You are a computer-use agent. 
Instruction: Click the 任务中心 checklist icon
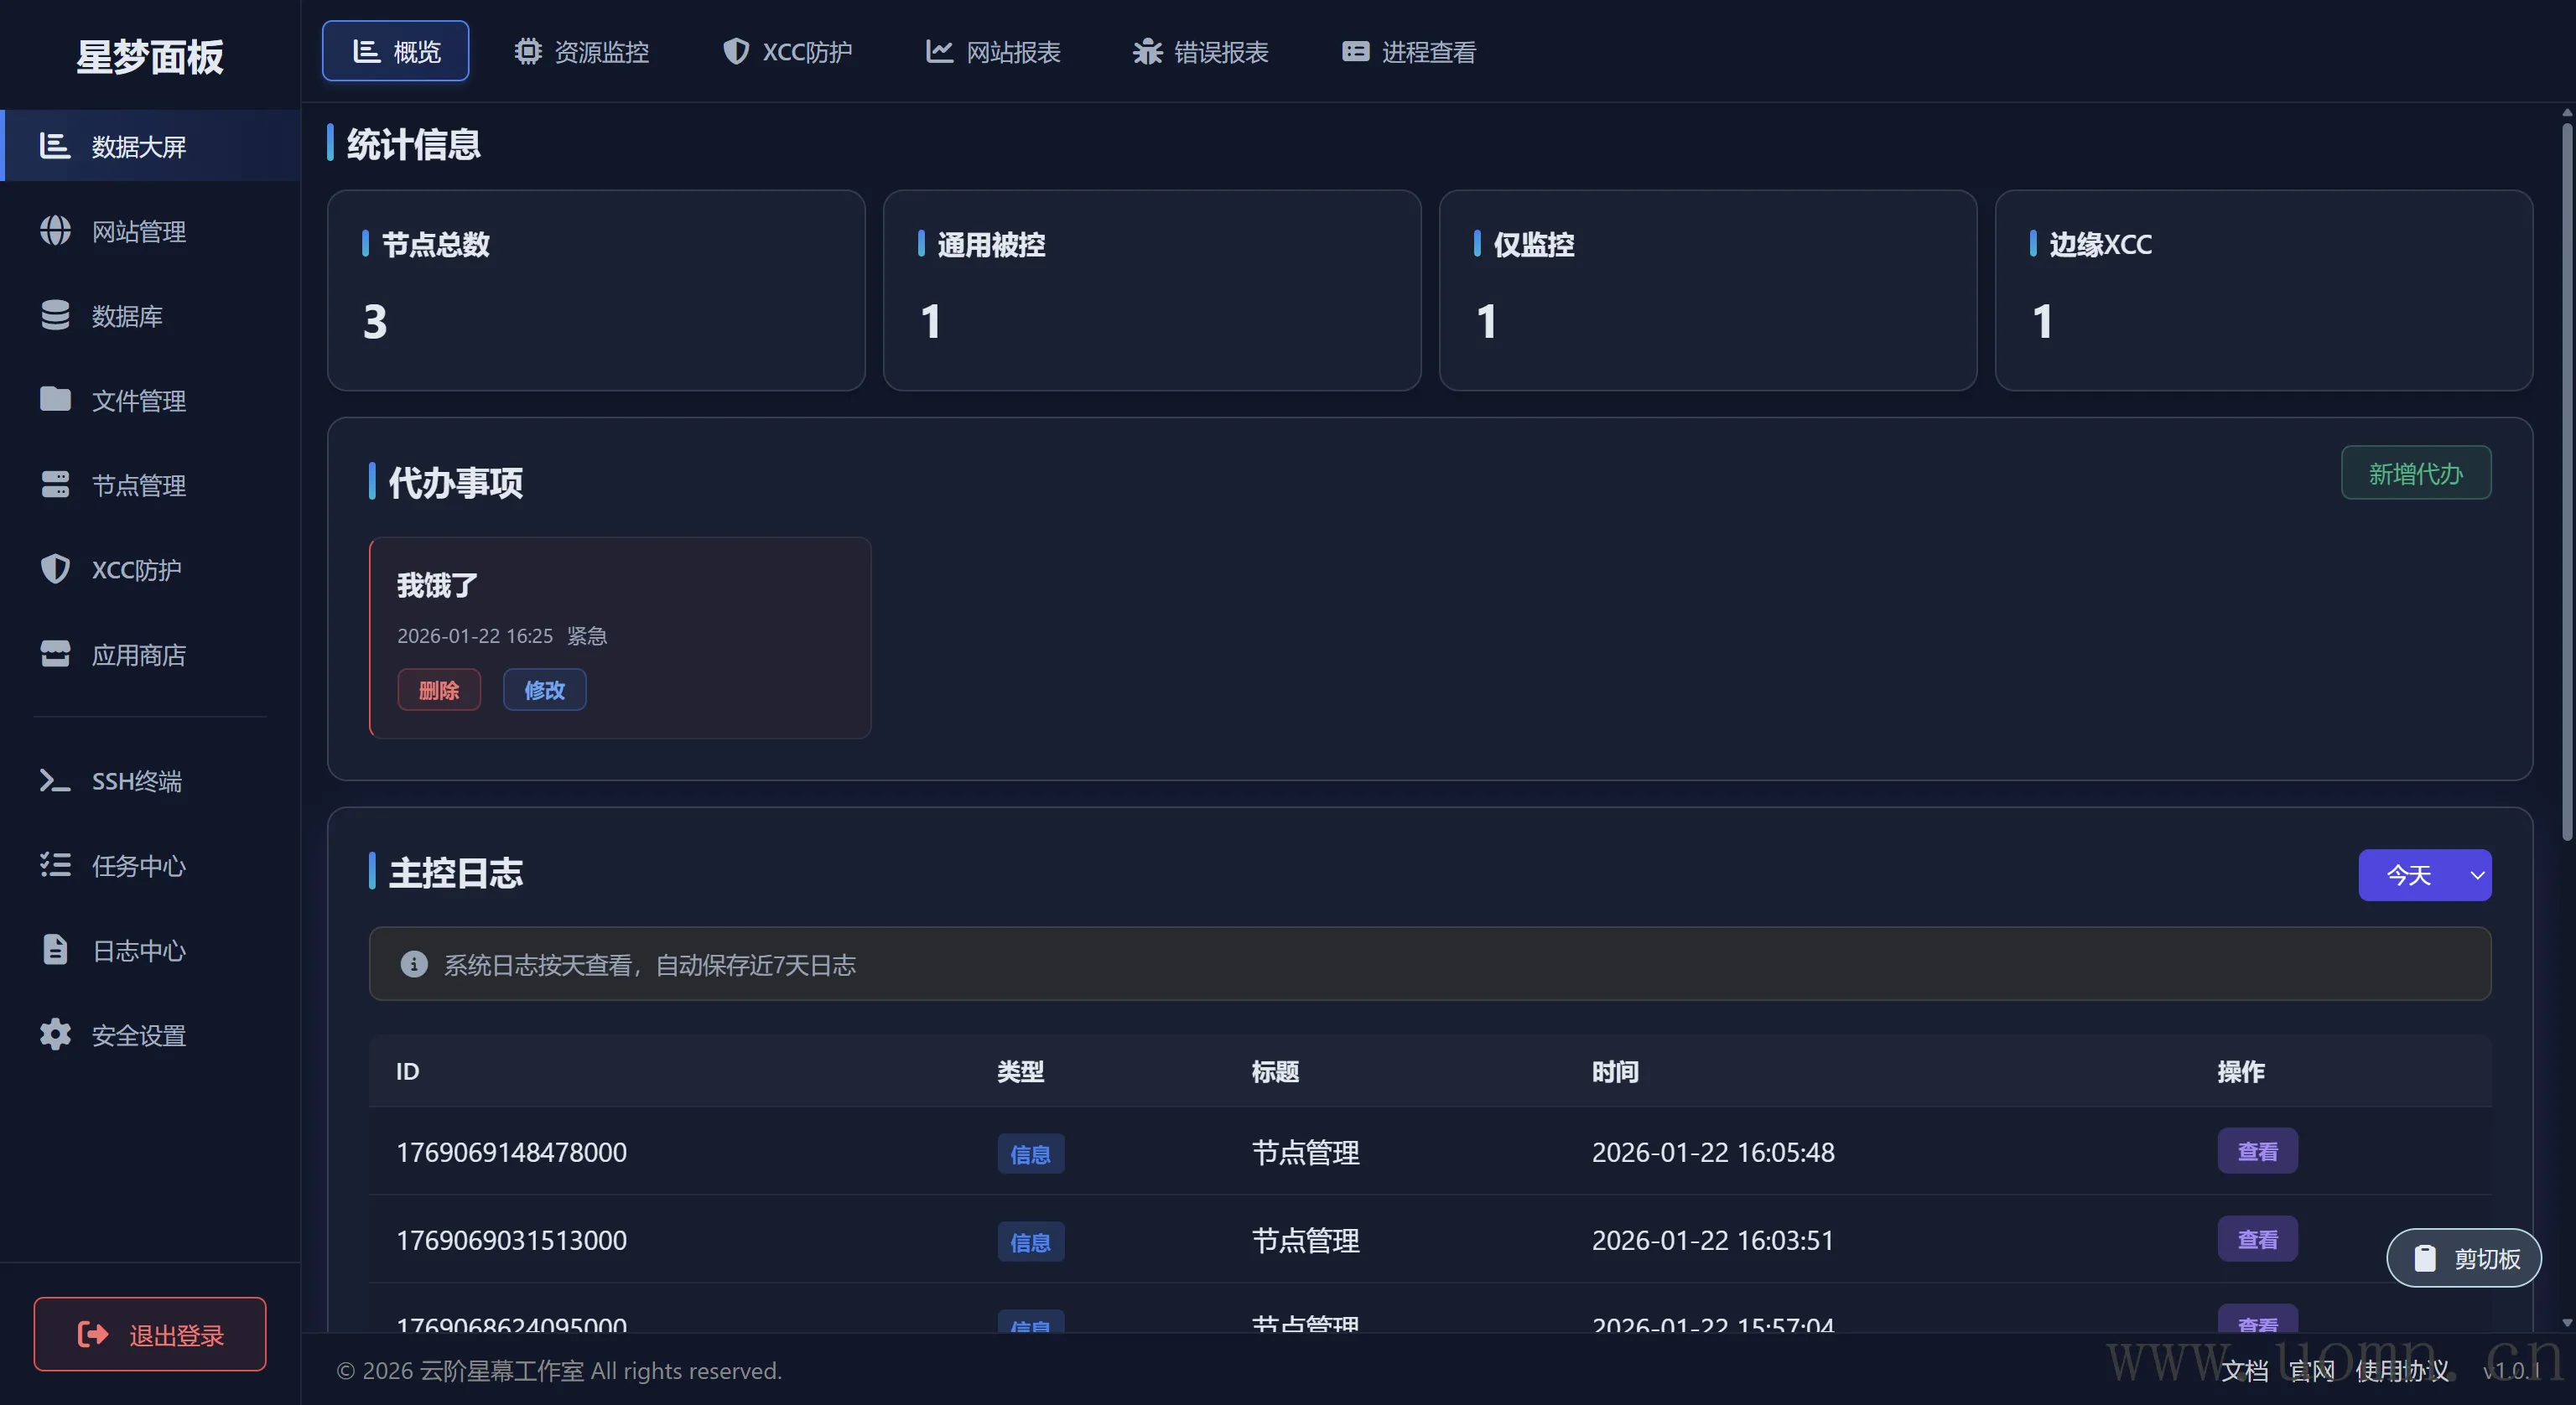click(55, 865)
